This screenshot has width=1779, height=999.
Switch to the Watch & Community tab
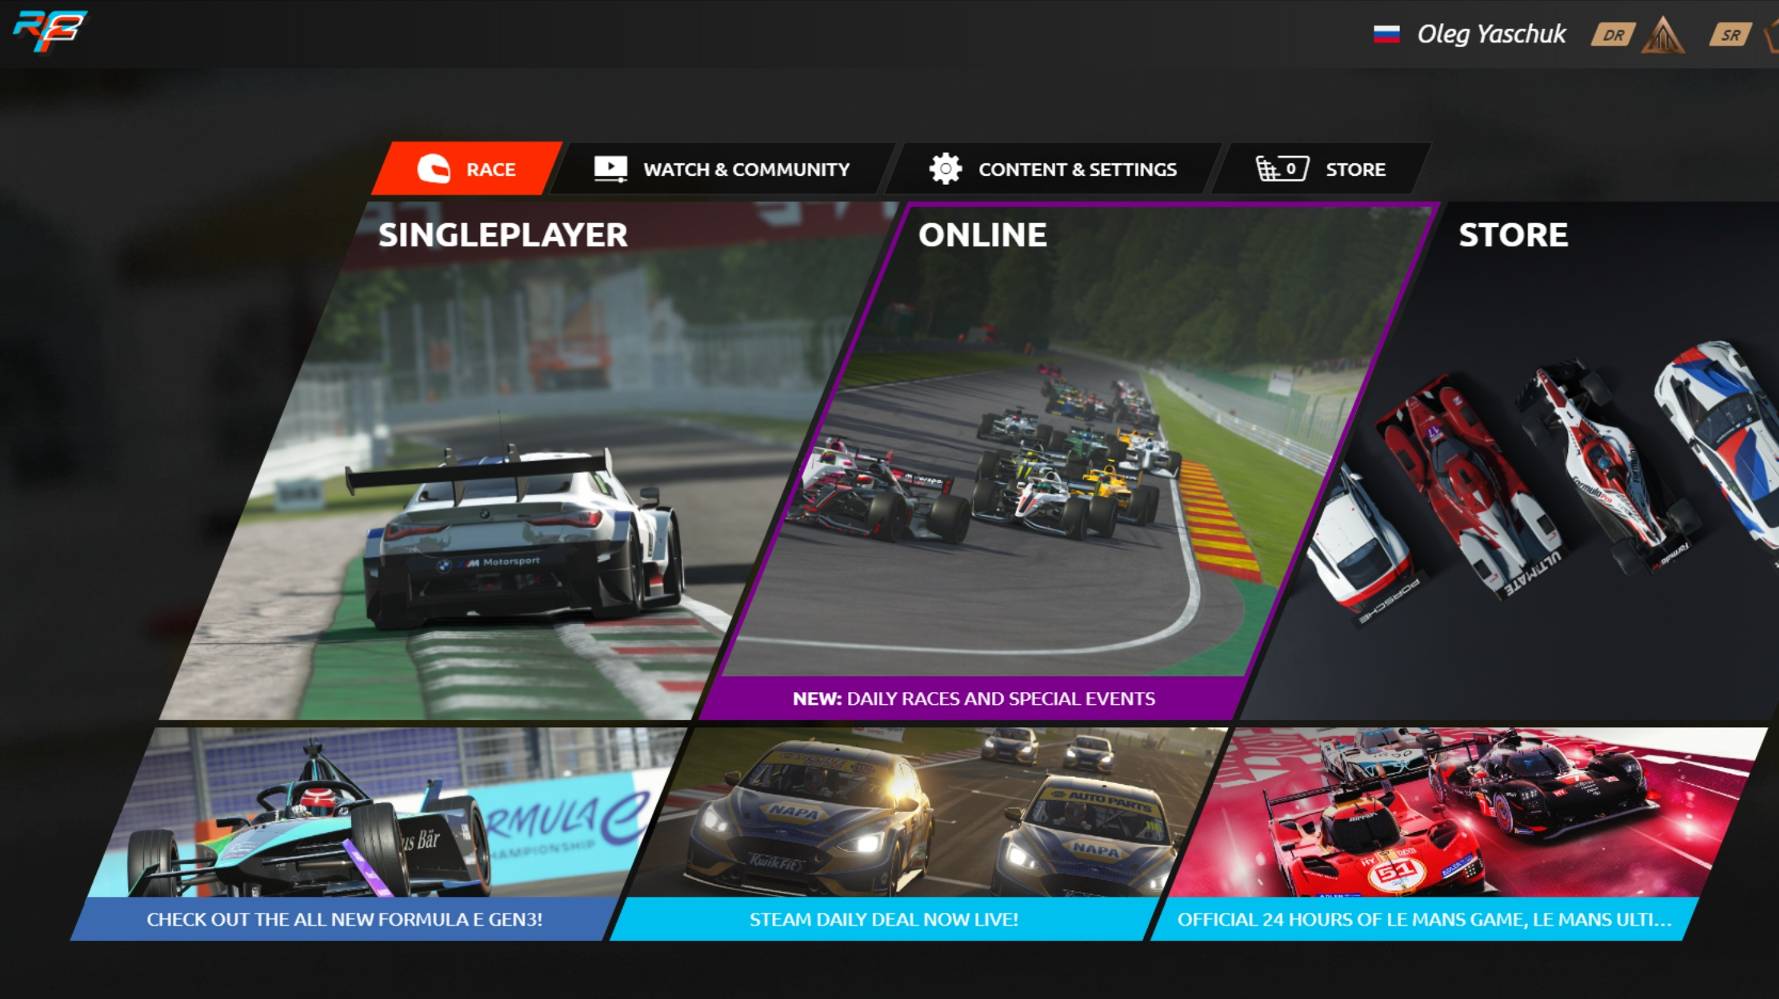(x=746, y=169)
